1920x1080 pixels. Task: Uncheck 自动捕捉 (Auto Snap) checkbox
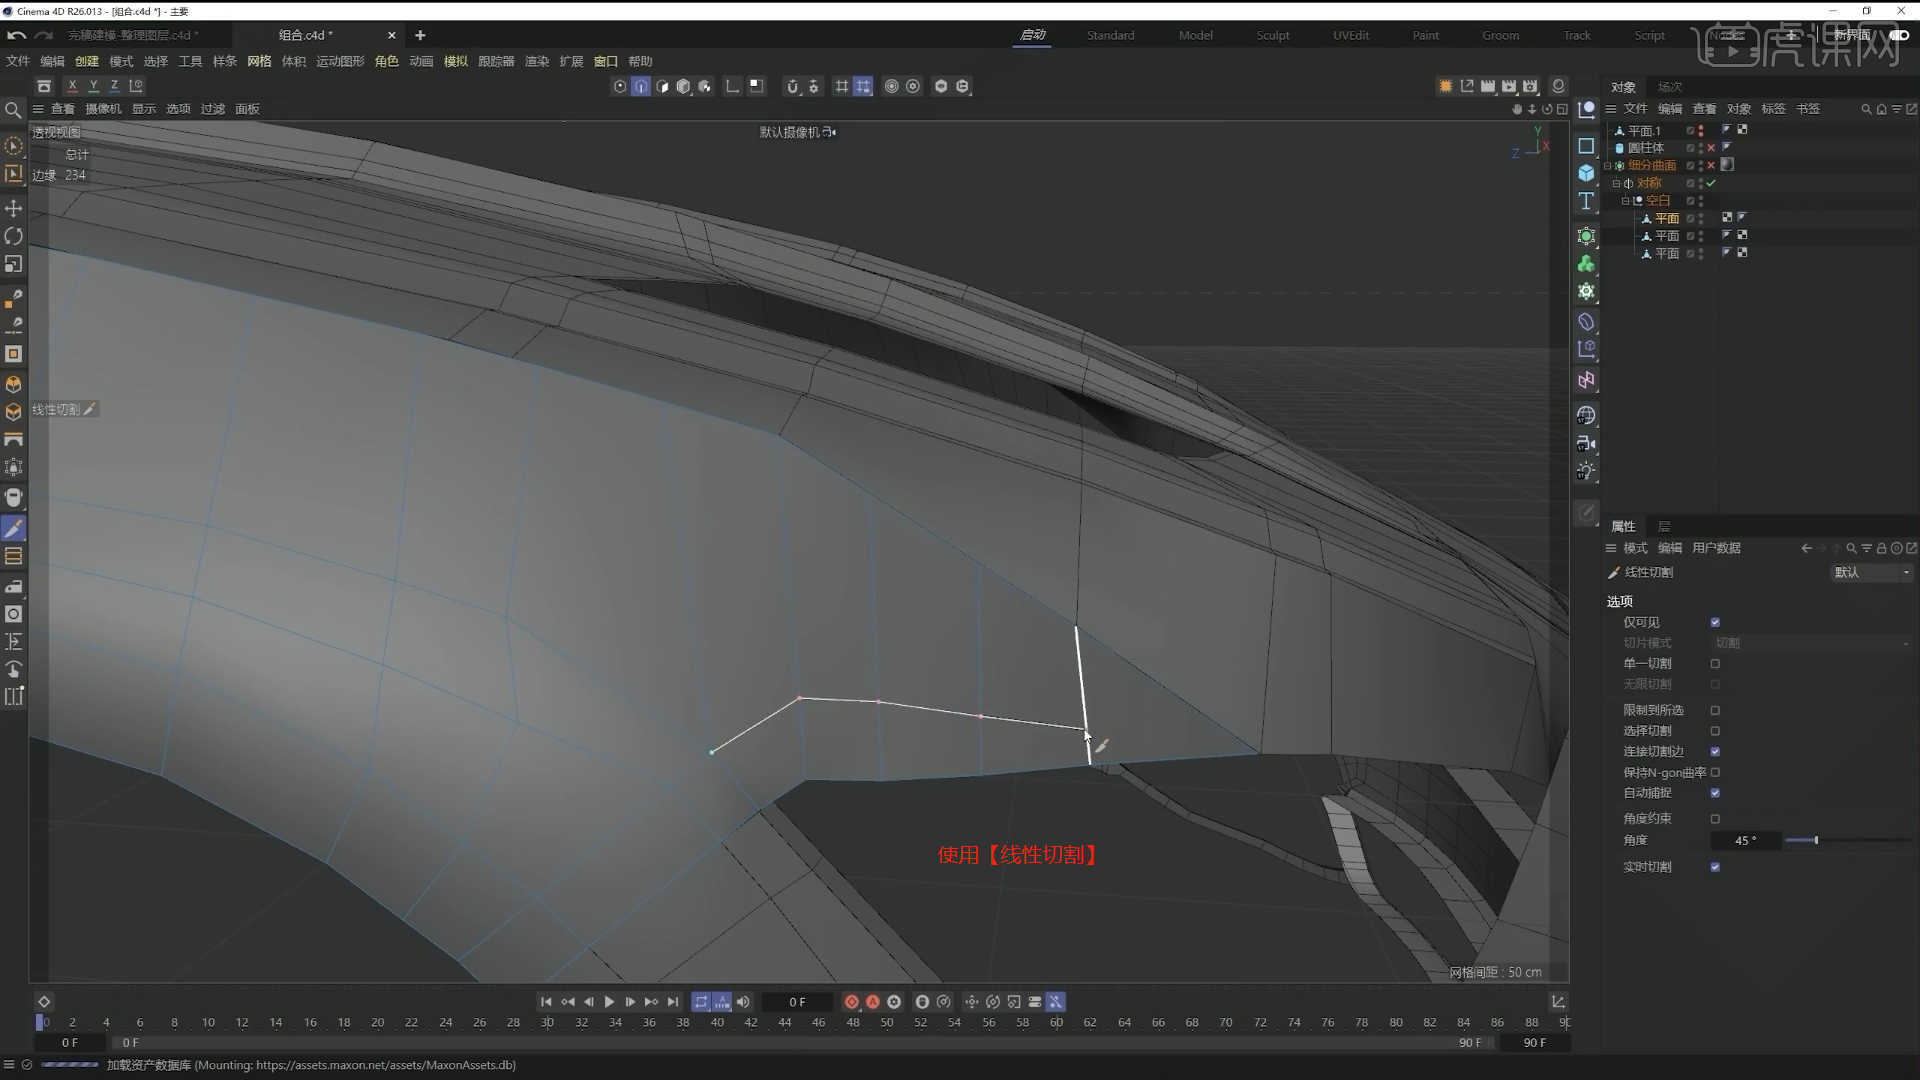(x=1715, y=793)
